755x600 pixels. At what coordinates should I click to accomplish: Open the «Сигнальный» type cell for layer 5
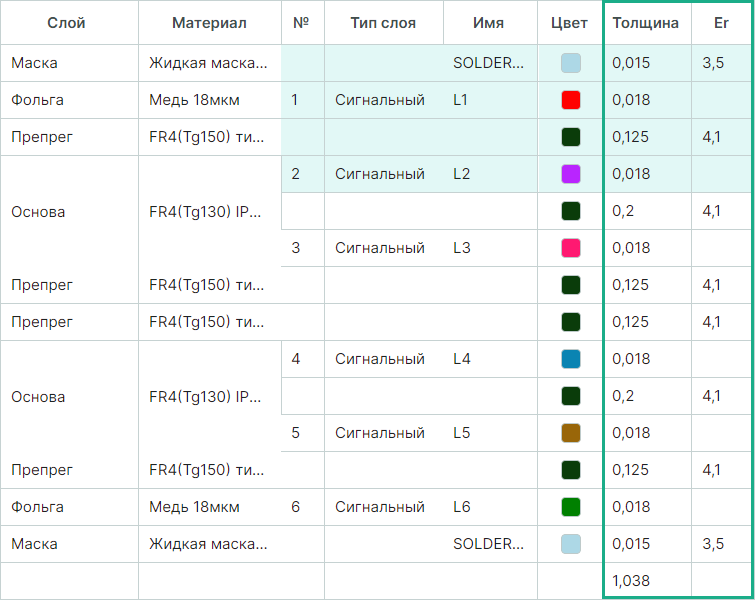pos(380,433)
